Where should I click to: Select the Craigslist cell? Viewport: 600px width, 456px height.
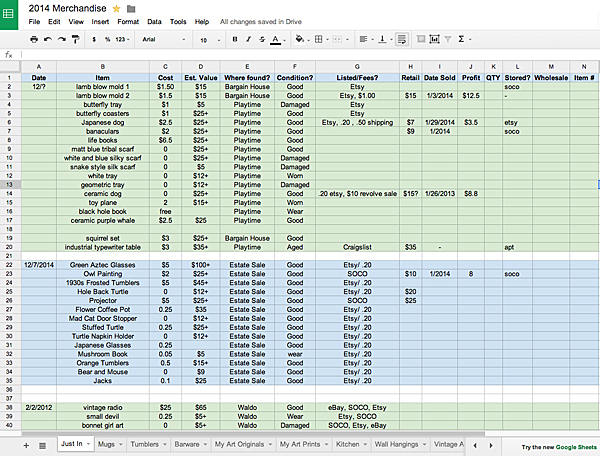pos(357,247)
